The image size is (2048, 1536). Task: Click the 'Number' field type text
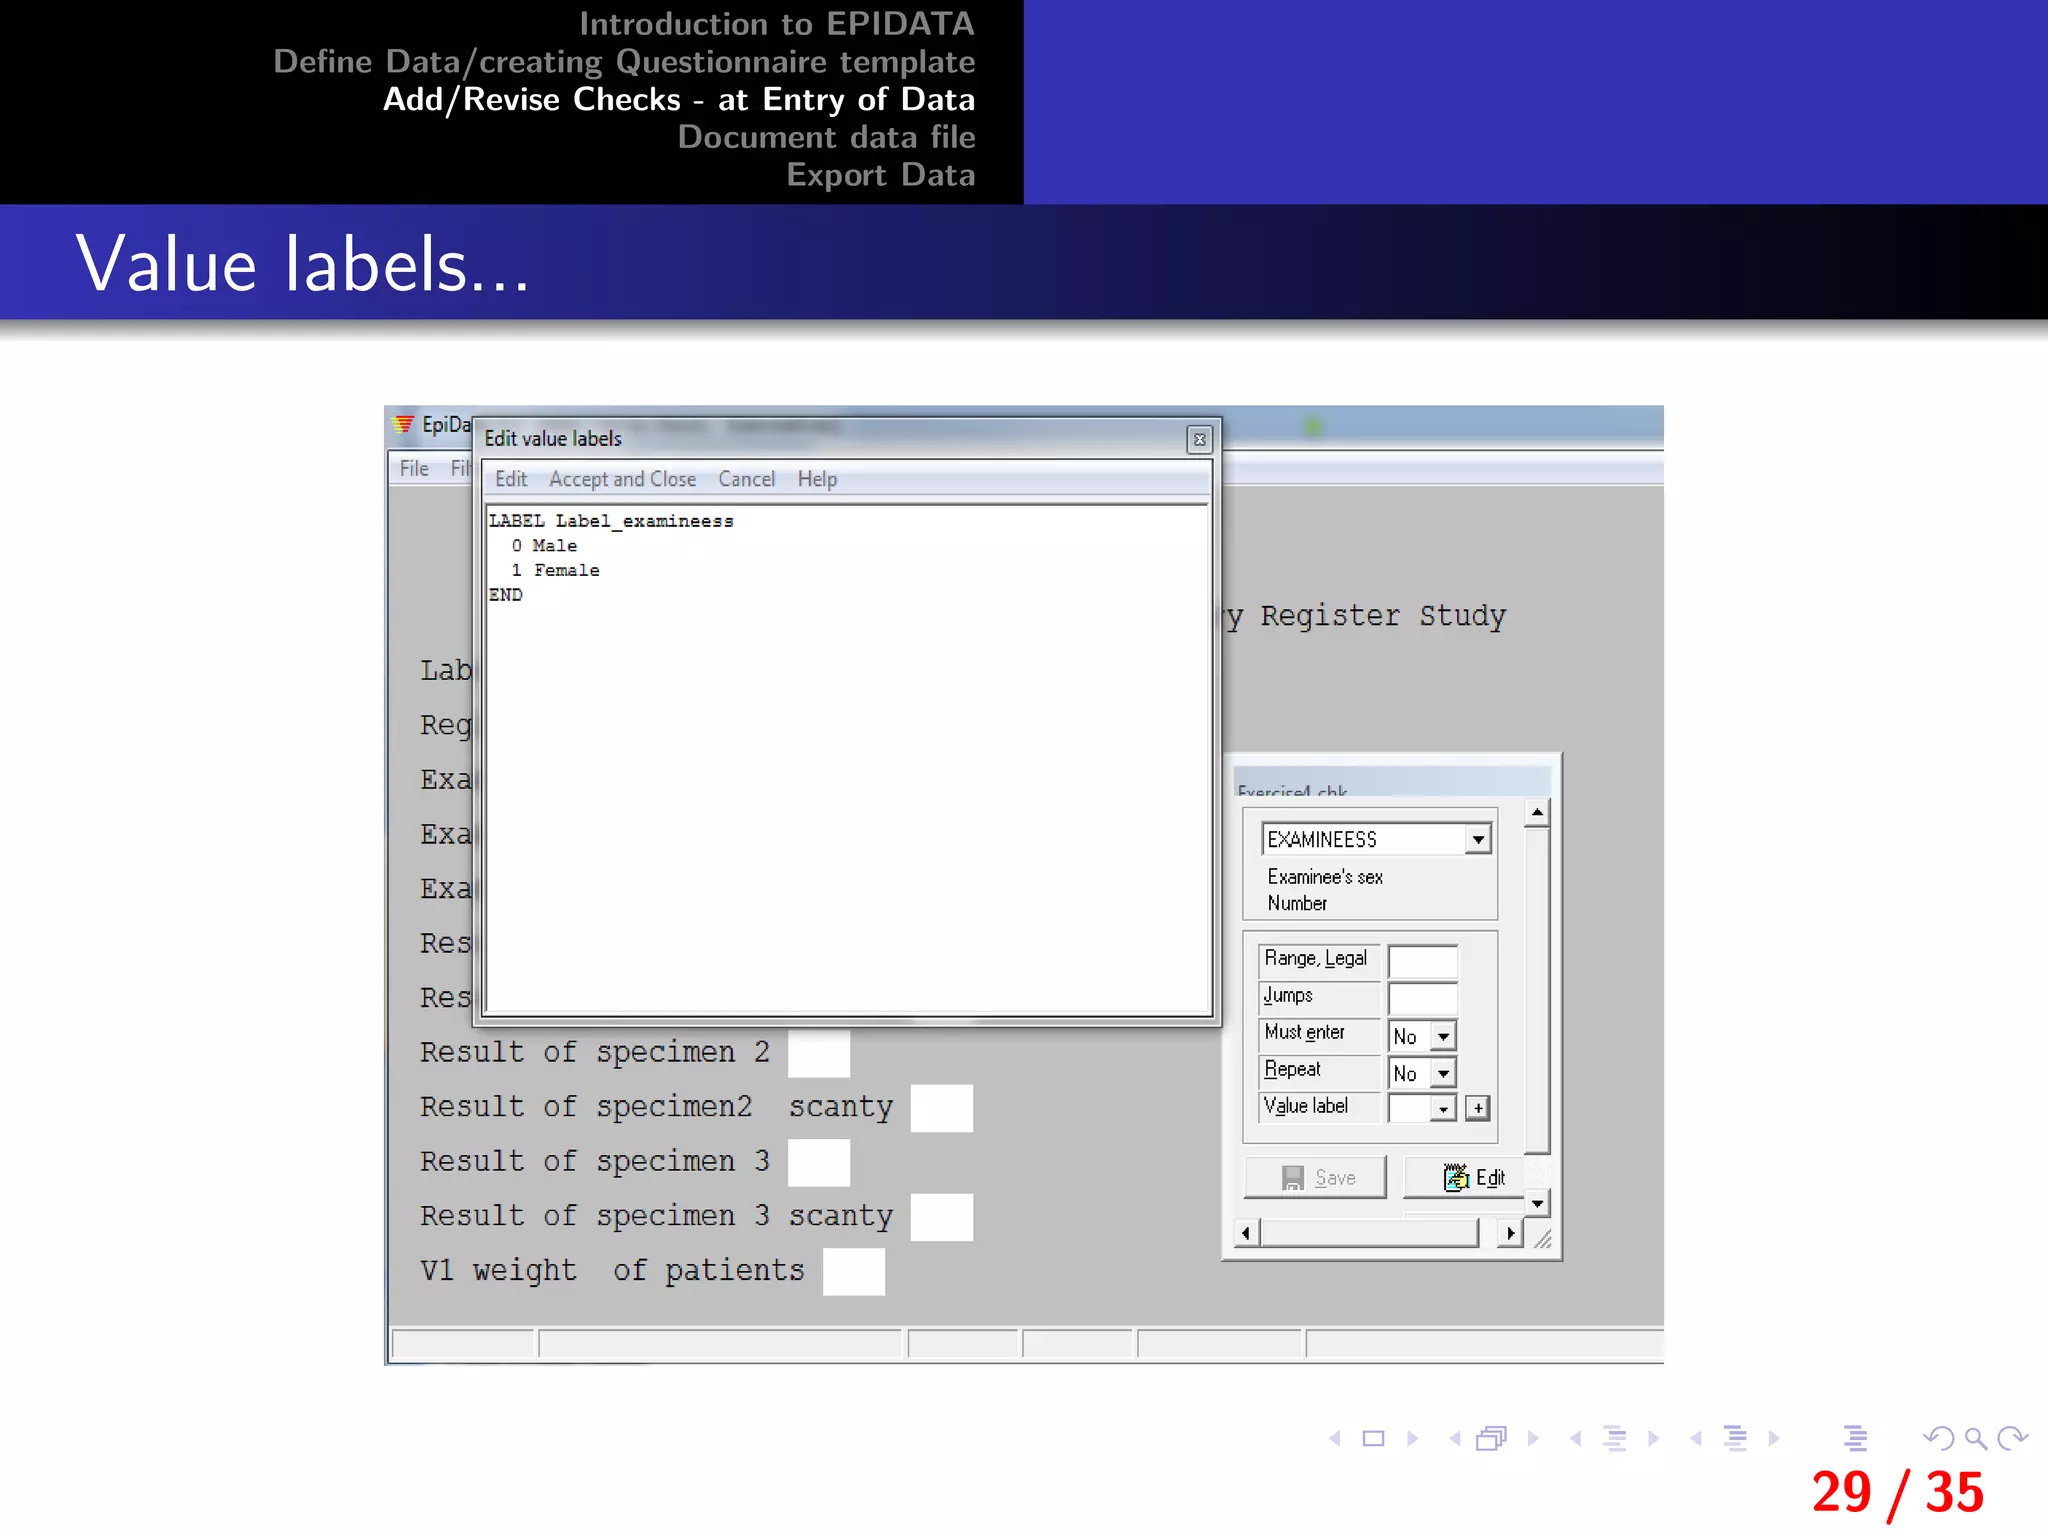(x=1297, y=904)
